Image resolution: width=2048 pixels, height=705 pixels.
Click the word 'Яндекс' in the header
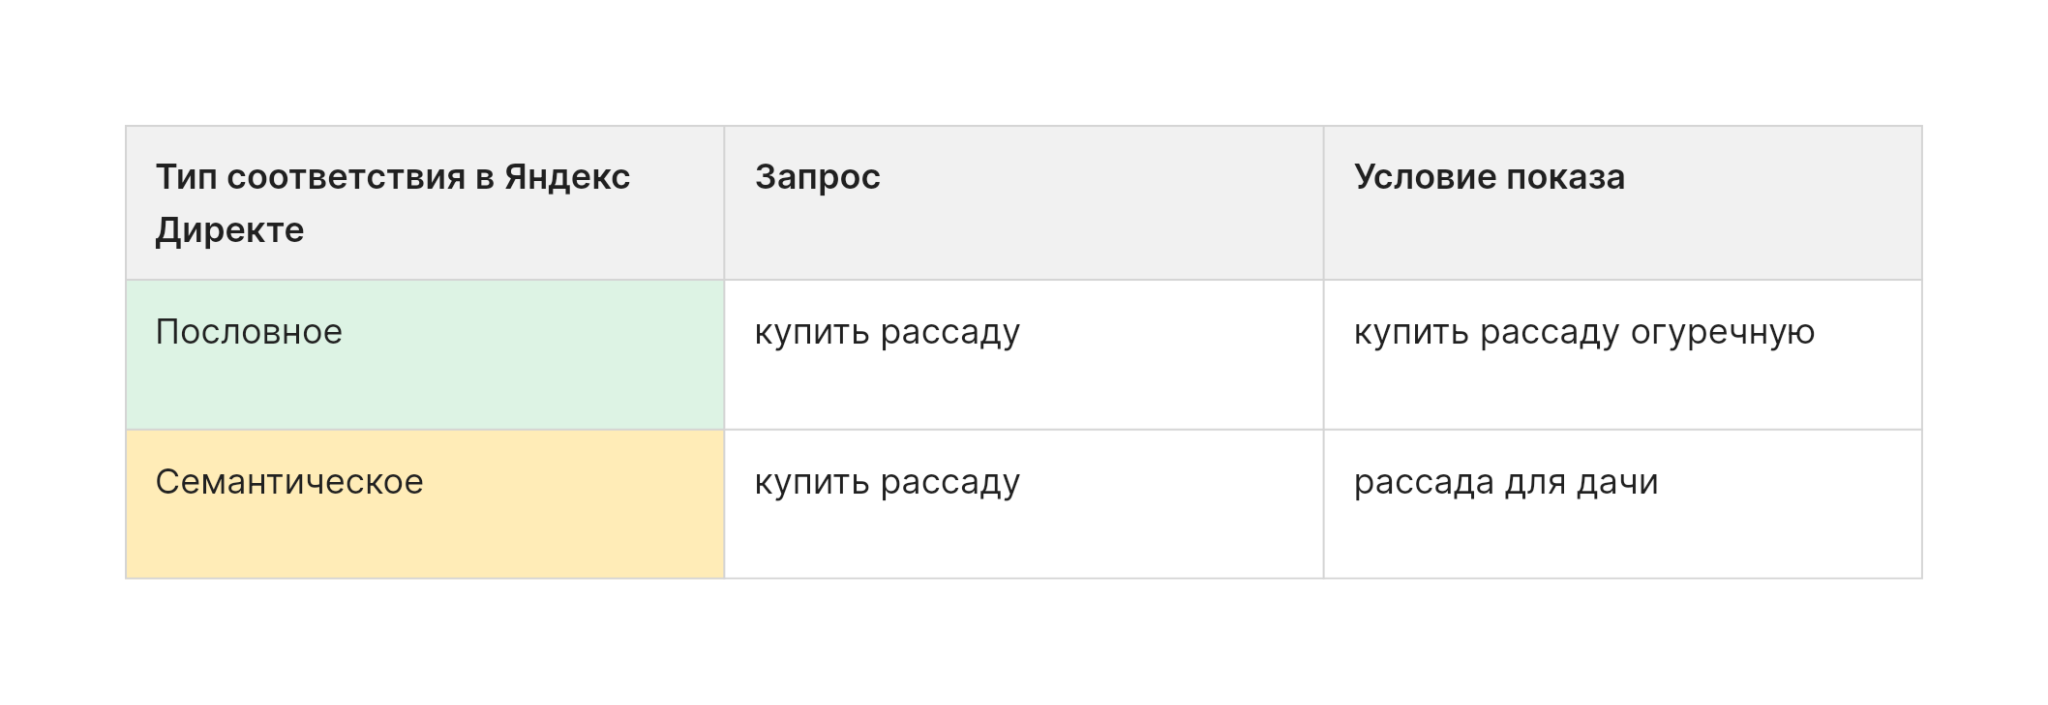tap(567, 177)
